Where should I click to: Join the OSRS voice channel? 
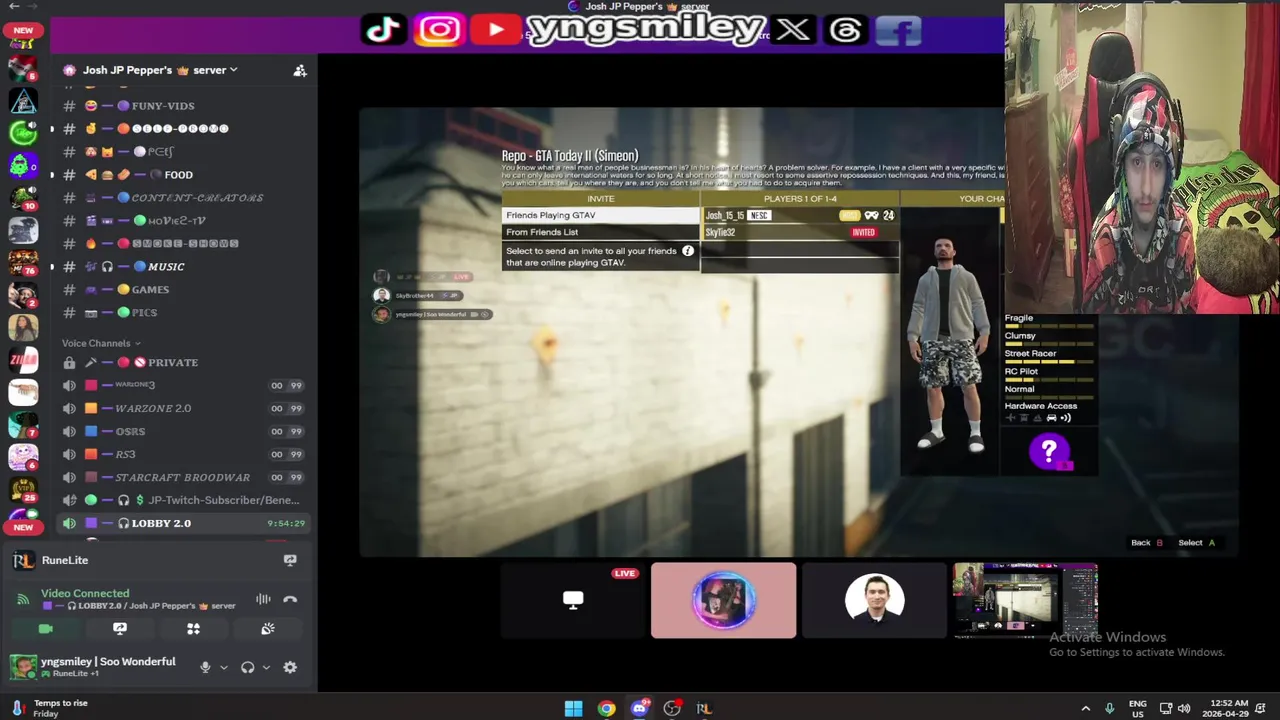coord(185,431)
